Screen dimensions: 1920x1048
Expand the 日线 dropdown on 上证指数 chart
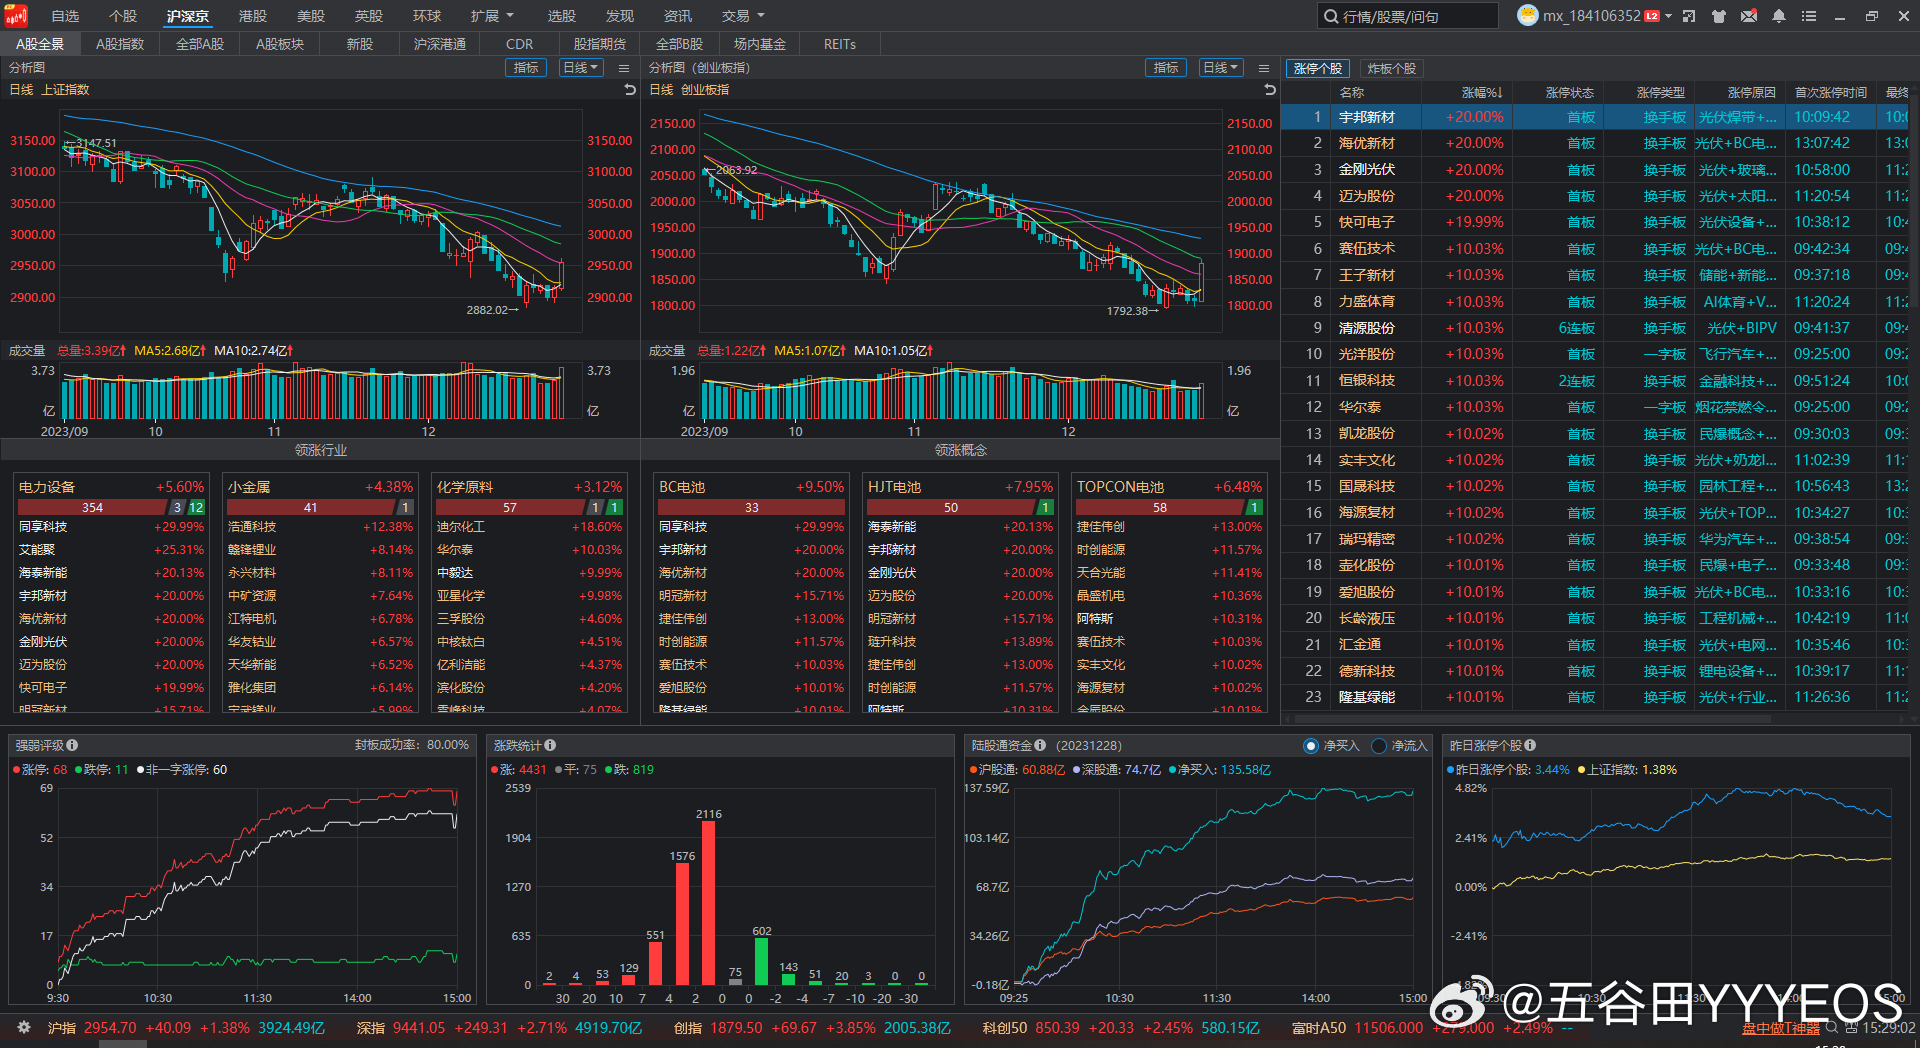(581, 68)
